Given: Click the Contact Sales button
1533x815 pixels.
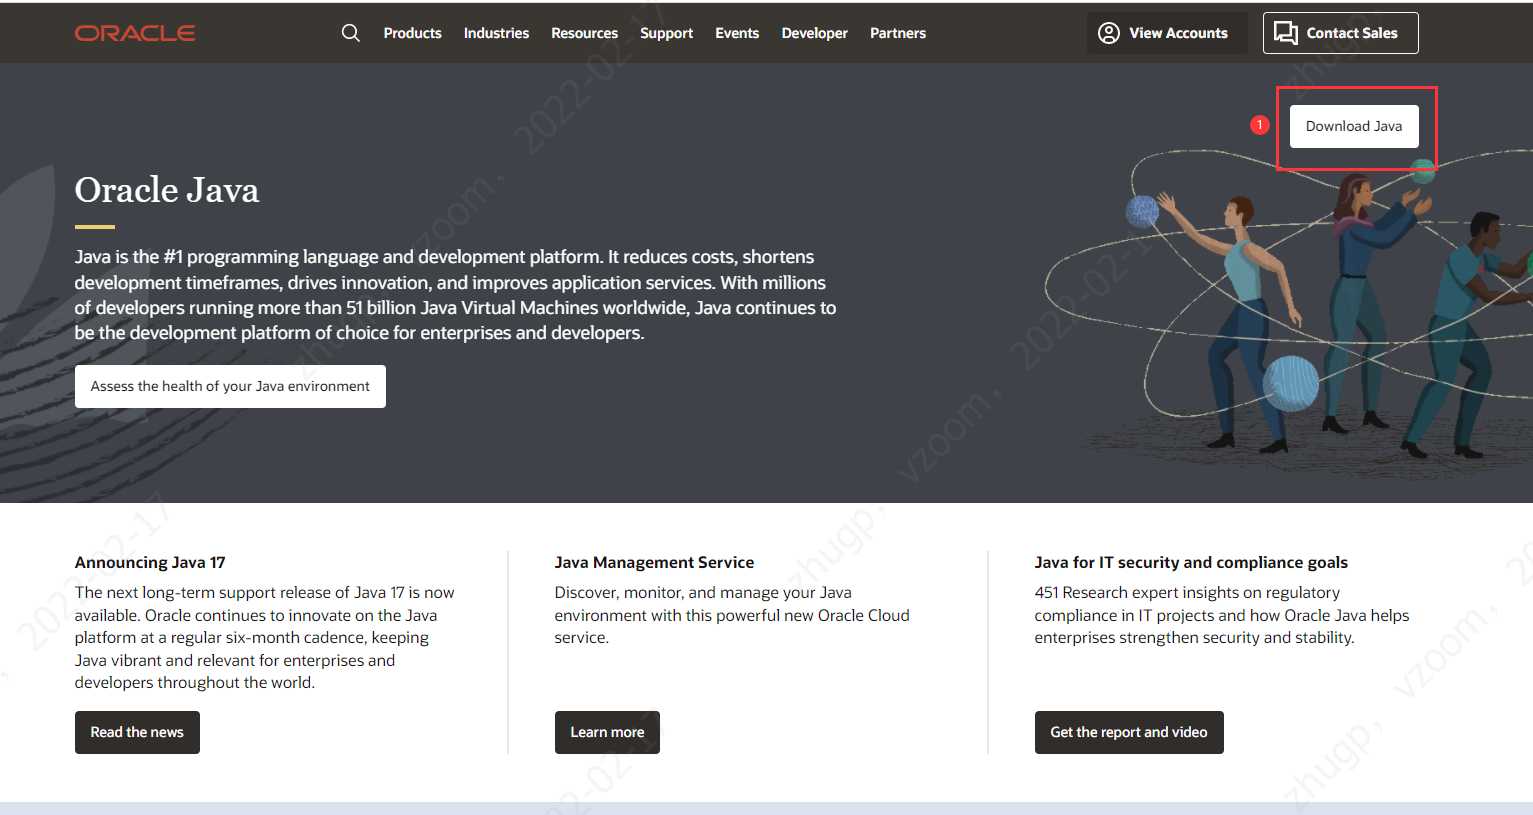Looking at the screenshot, I should coord(1340,33).
